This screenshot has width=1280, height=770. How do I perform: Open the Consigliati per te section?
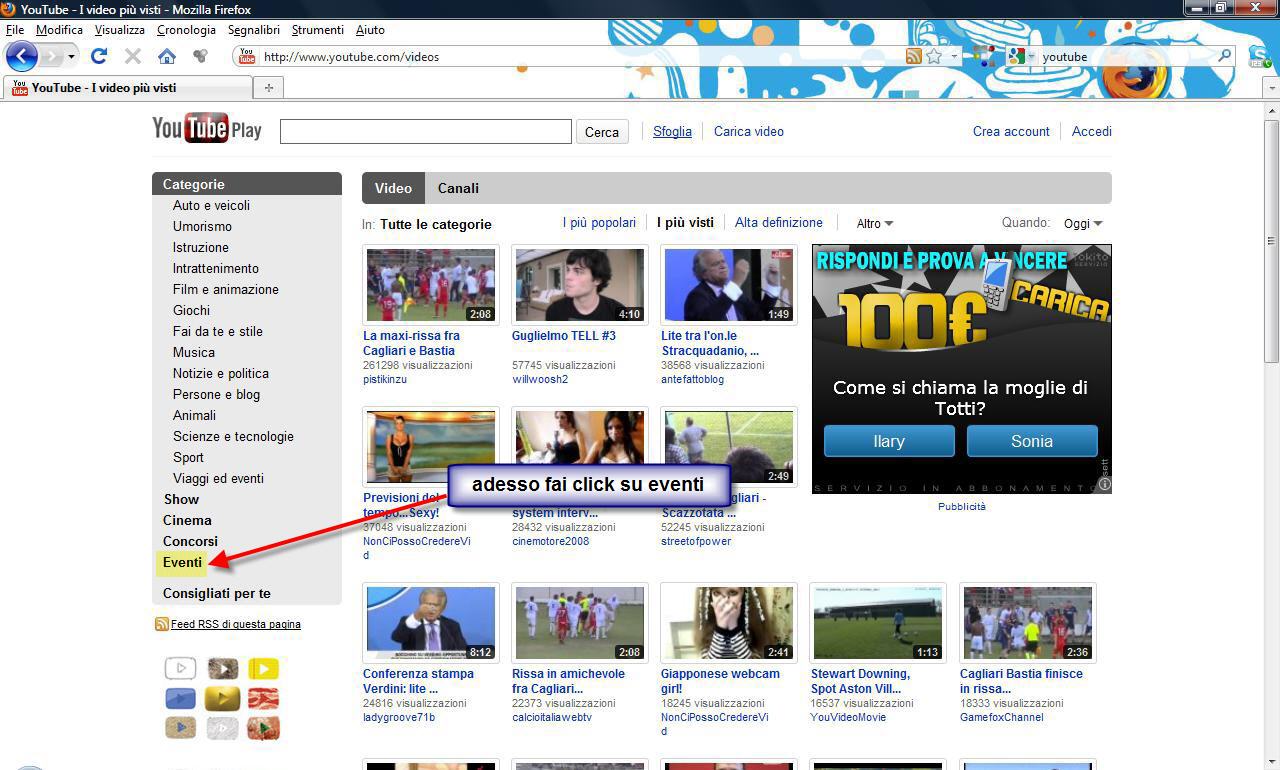coord(217,593)
